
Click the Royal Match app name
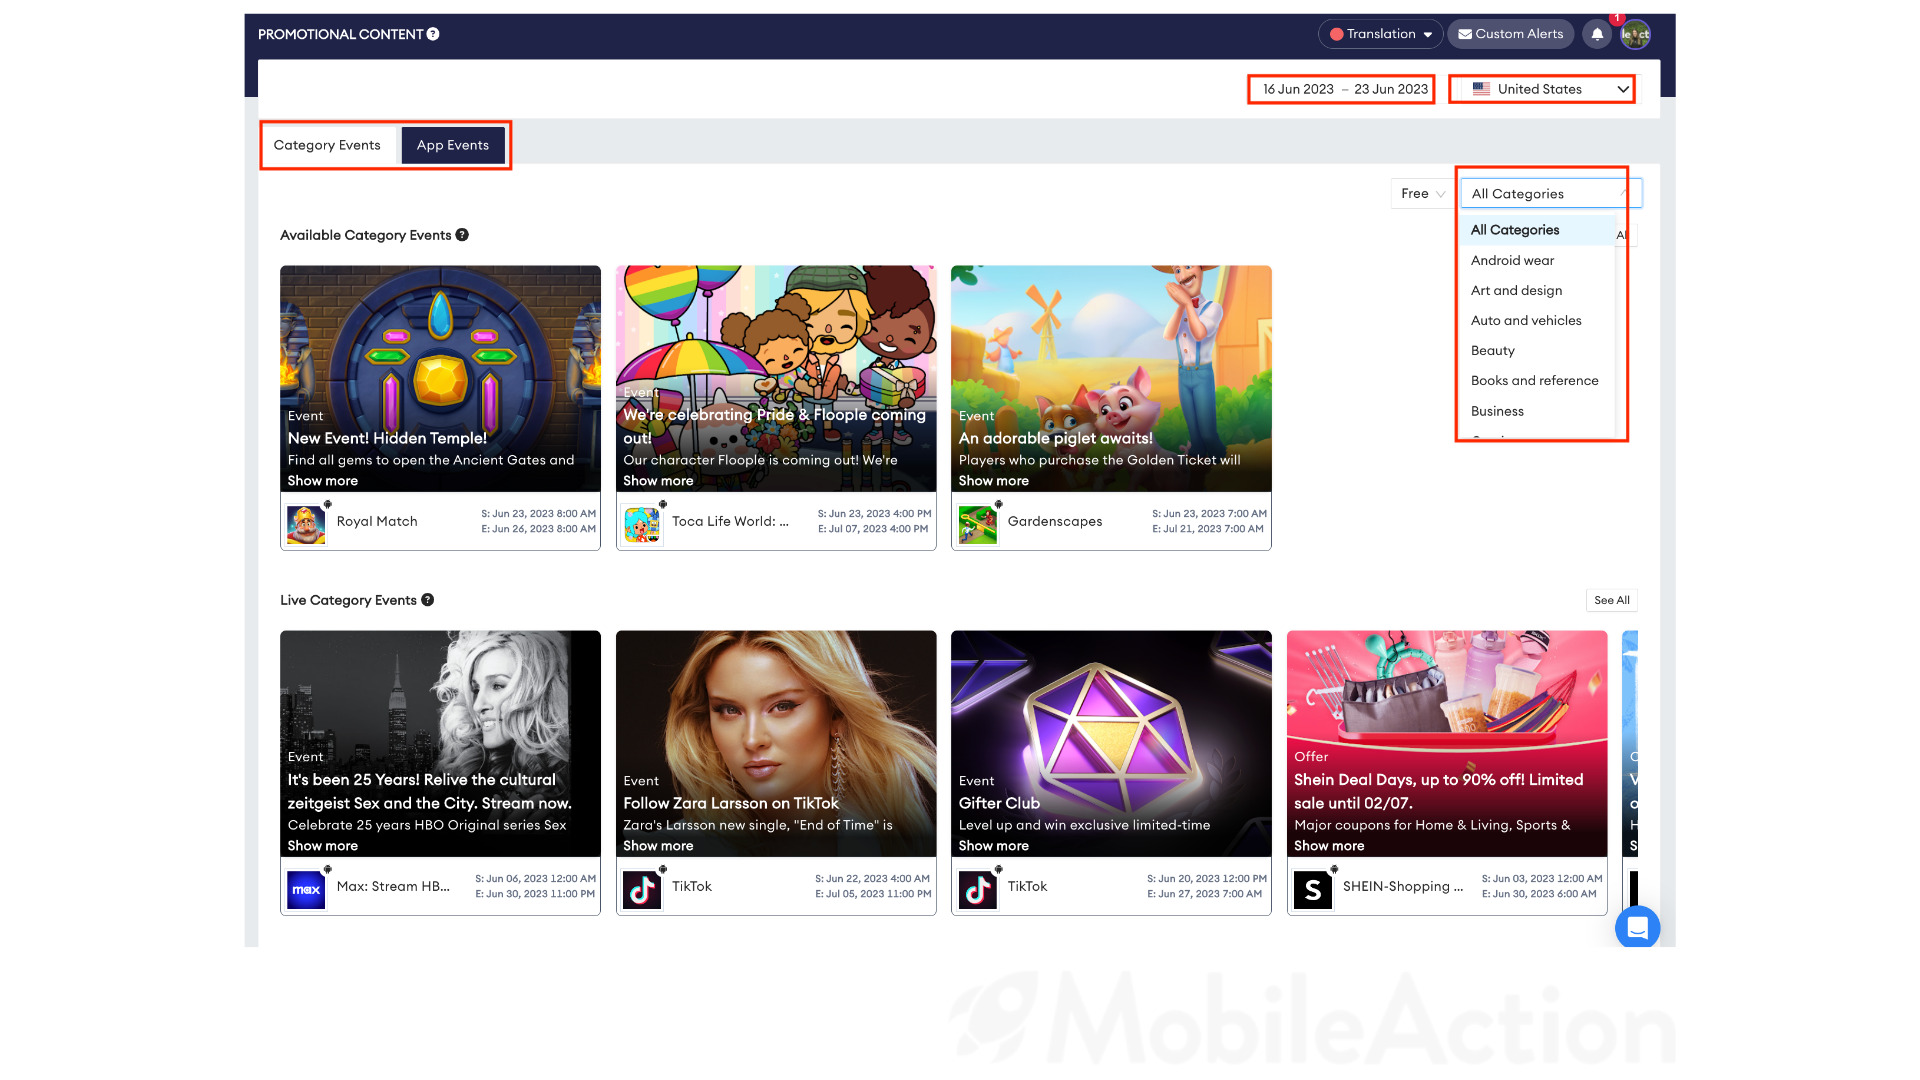377,522
